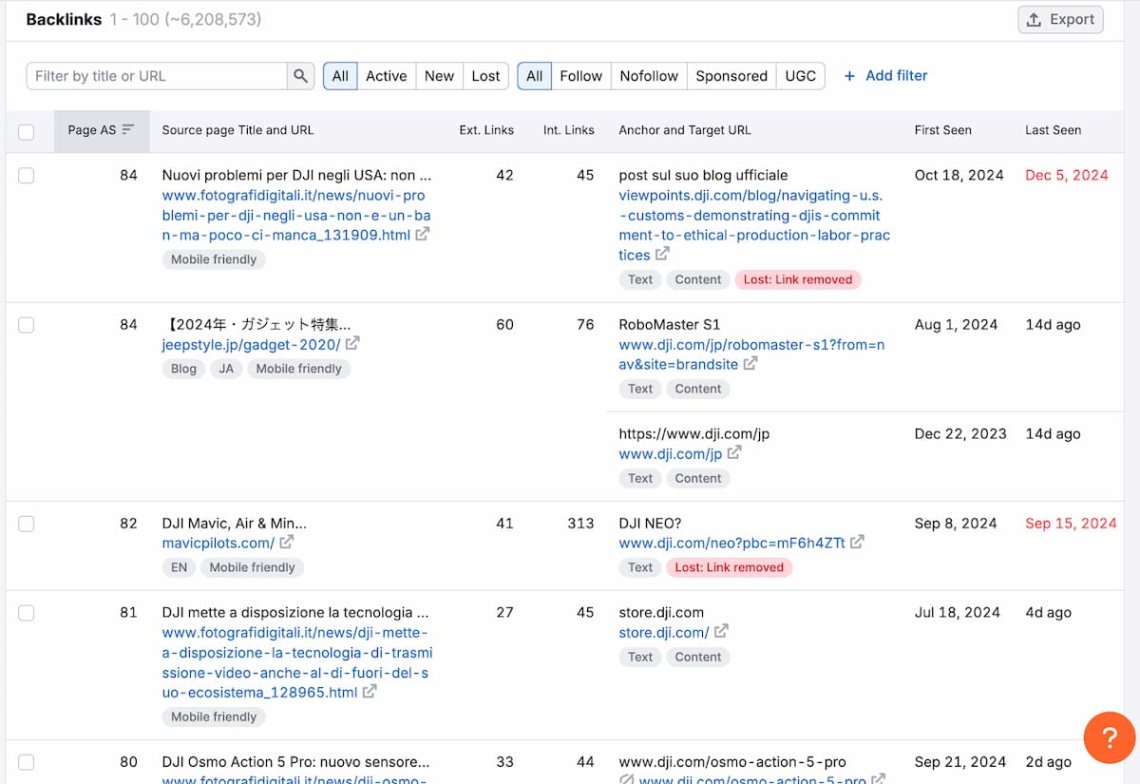Select the Sponsored filter tab
Viewport: 1140px width, 784px height.
coord(731,76)
